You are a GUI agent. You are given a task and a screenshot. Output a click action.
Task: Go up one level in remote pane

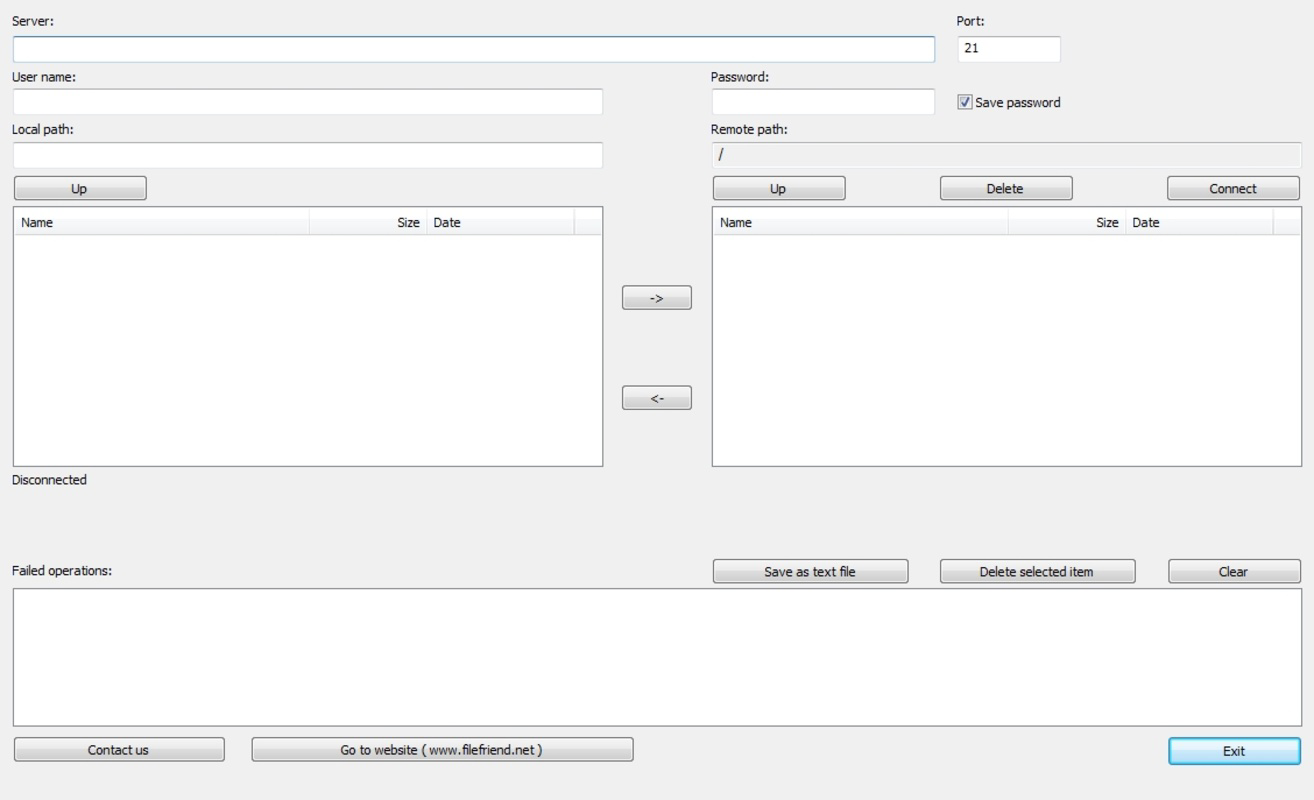pyautogui.click(x=779, y=188)
